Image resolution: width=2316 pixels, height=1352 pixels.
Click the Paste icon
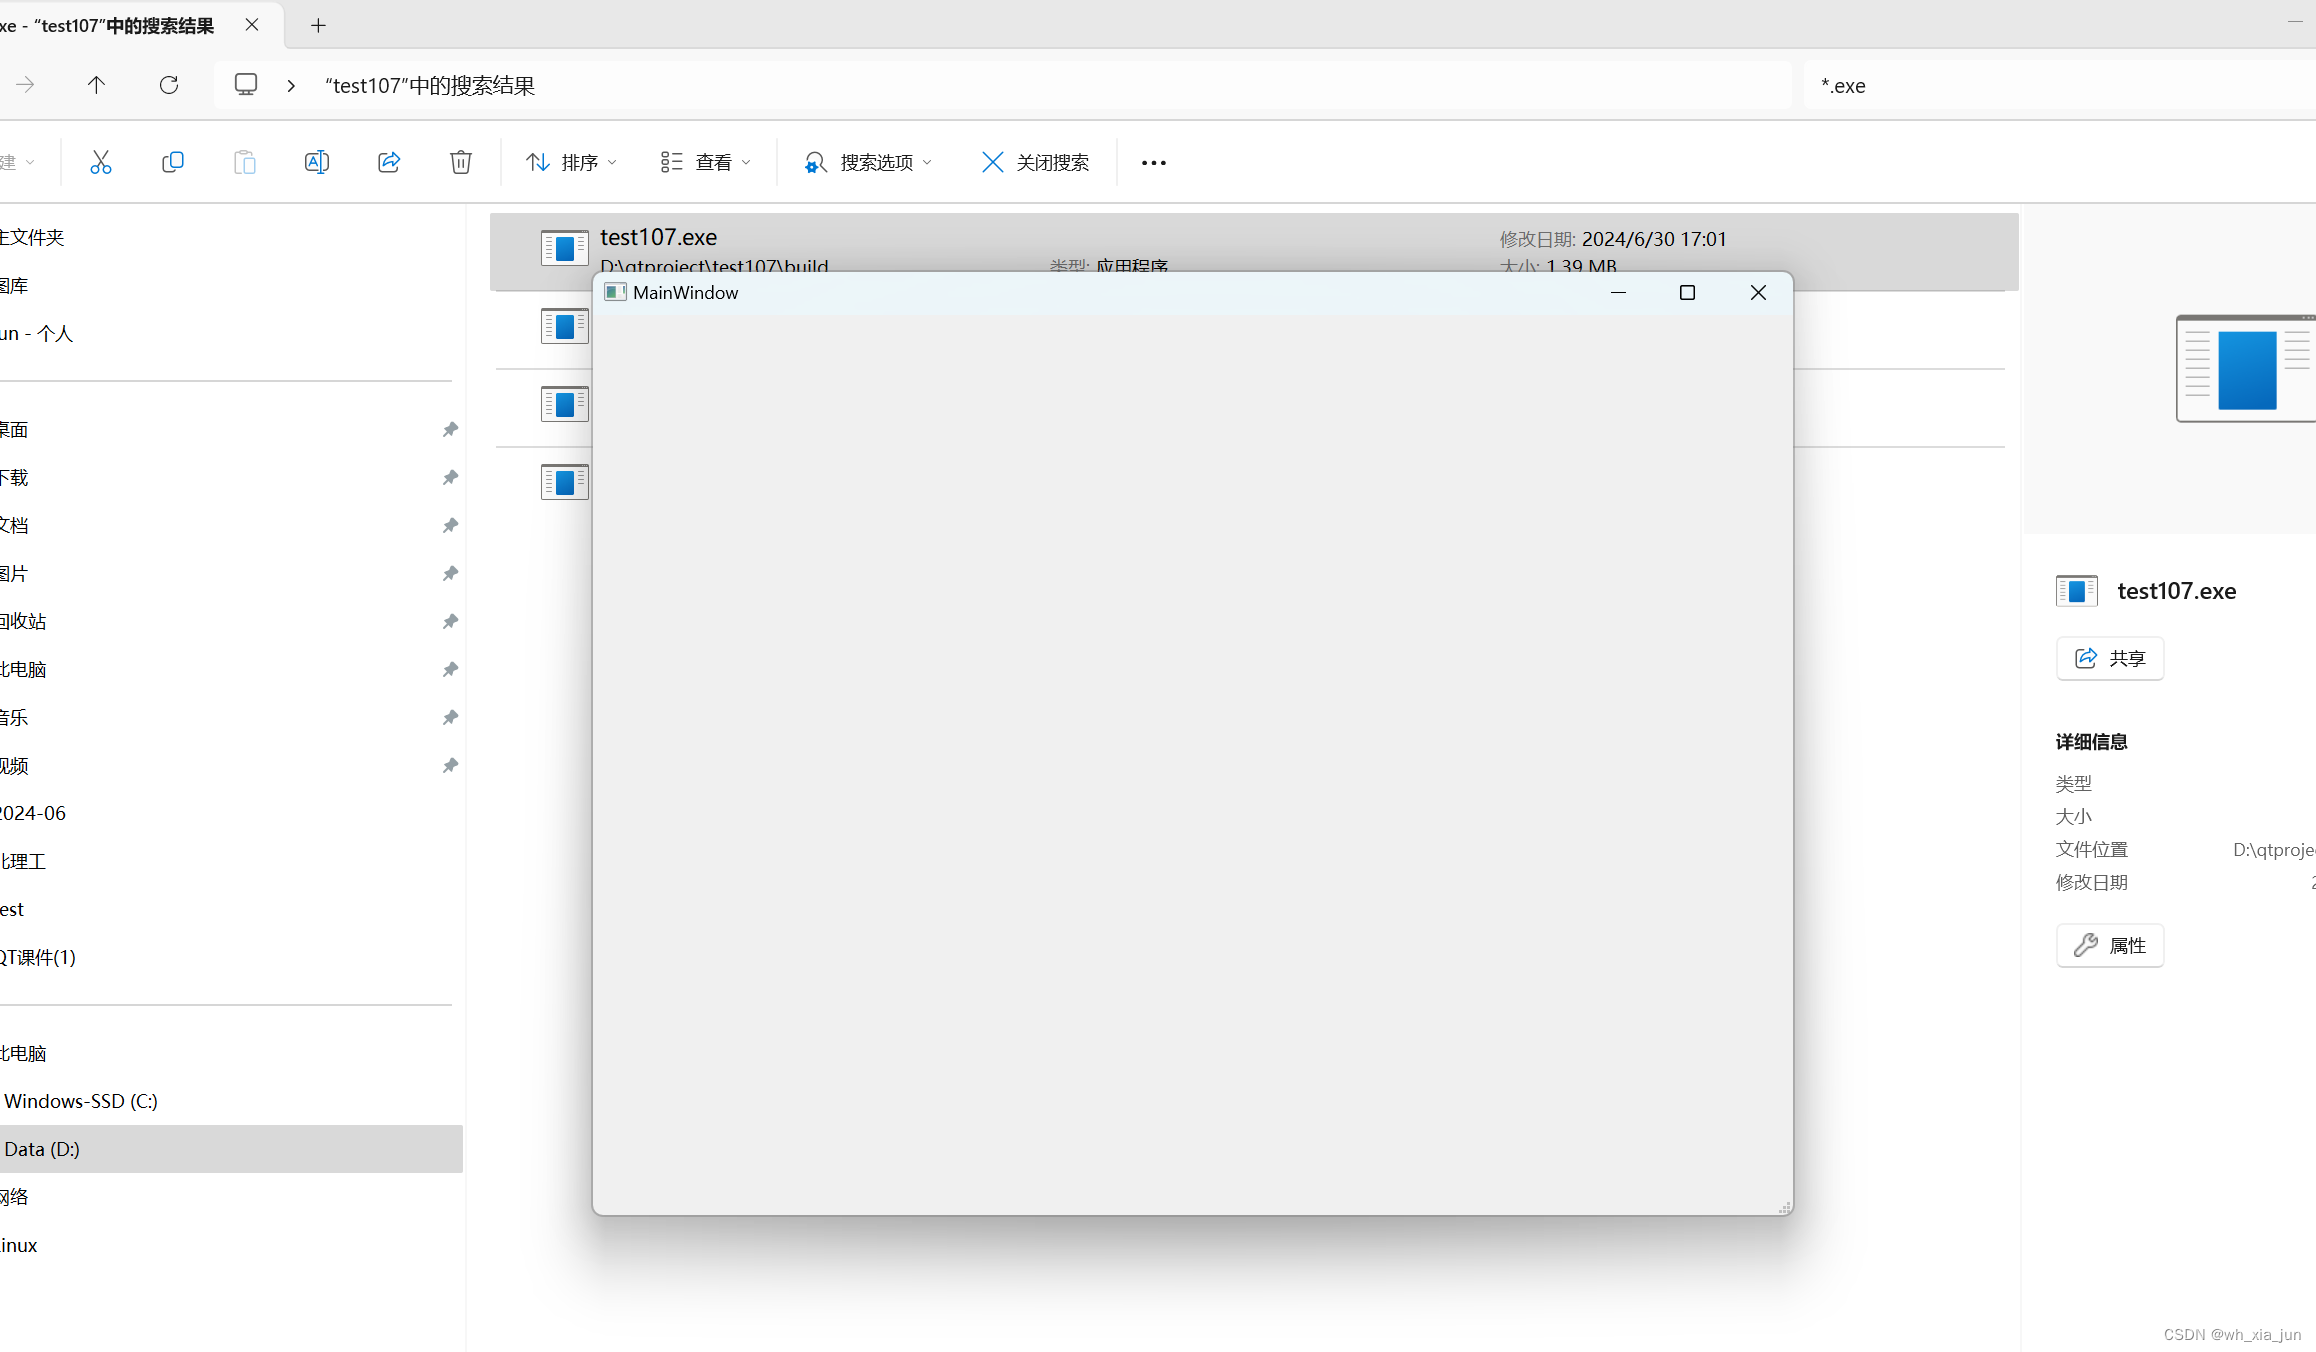click(x=244, y=161)
